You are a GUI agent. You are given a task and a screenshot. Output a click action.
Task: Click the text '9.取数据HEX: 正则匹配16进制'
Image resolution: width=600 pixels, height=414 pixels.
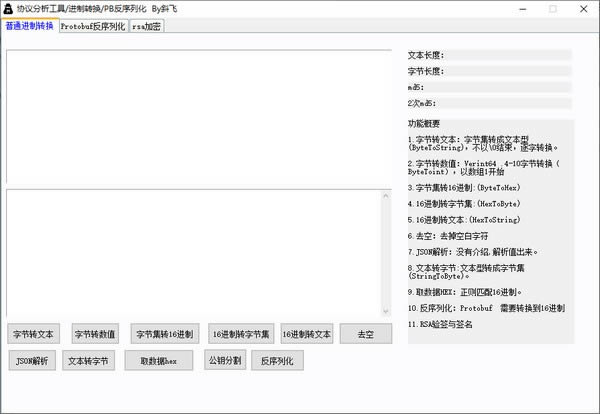tap(465, 292)
